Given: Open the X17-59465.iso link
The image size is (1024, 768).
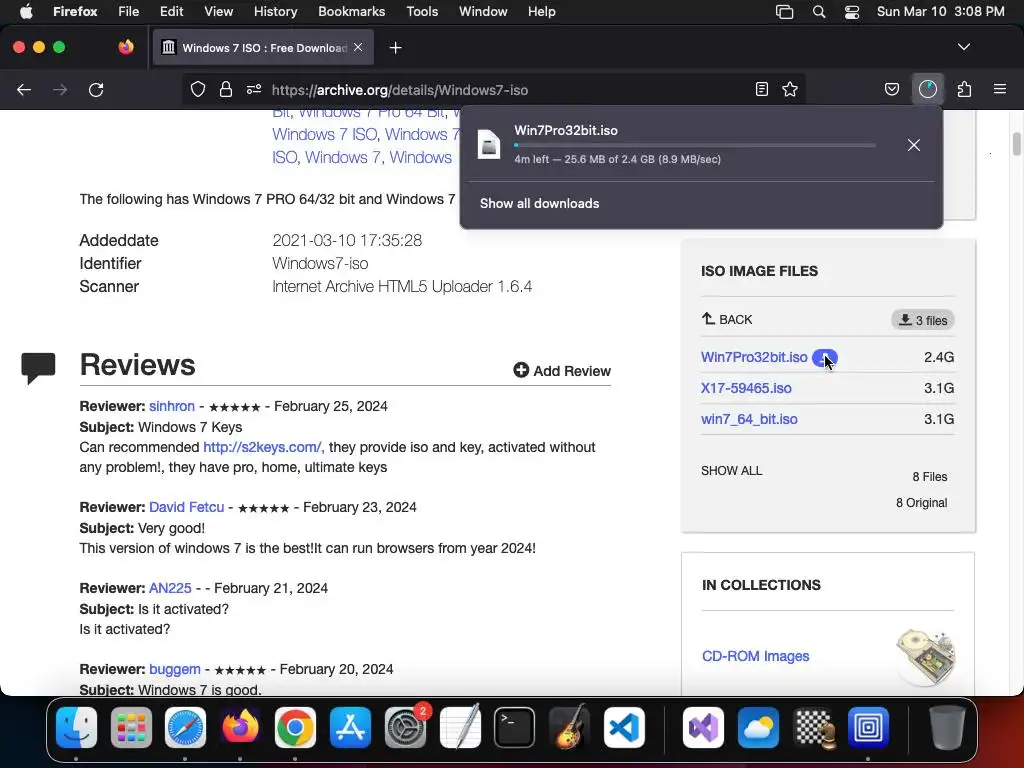Looking at the screenshot, I should (x=746, y=388).
